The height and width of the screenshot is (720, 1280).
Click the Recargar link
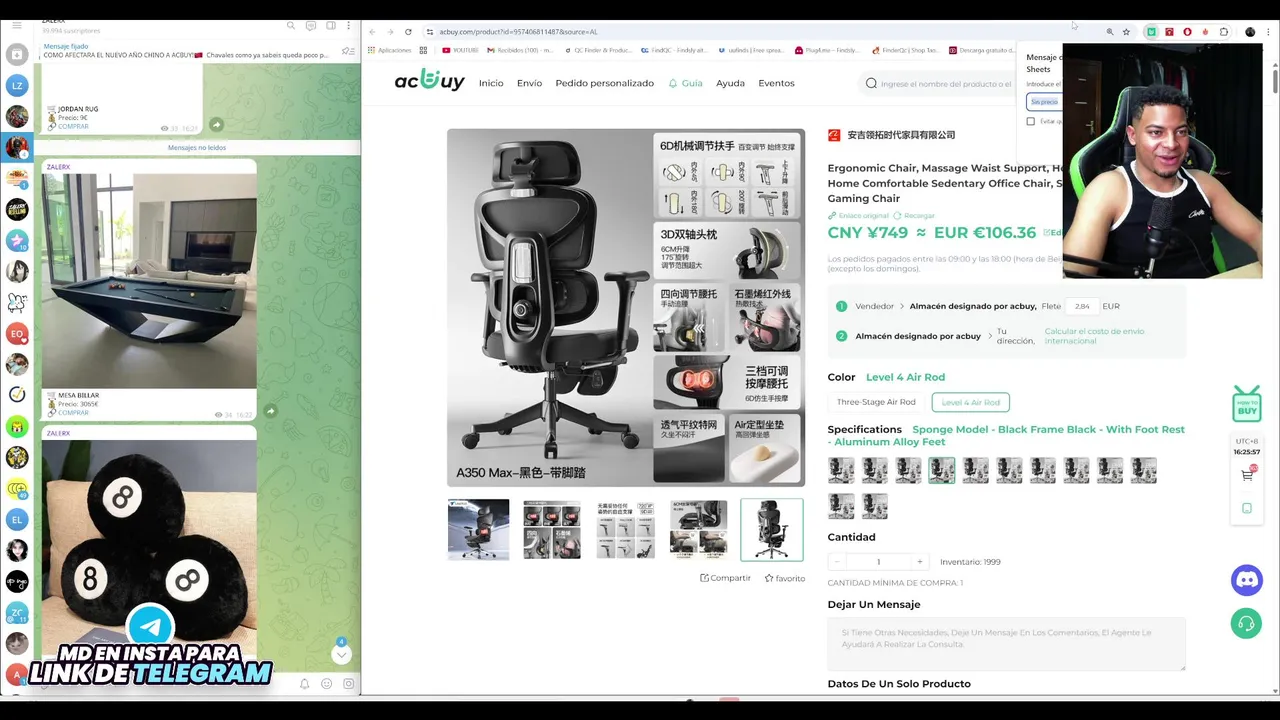[x=914, y=215]
